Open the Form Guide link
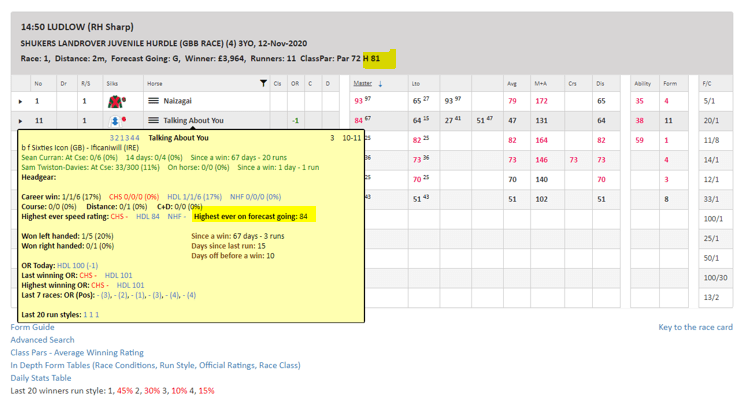Image resolution: width=747 pixels, height=405 pixels. (x=32, y=327)
